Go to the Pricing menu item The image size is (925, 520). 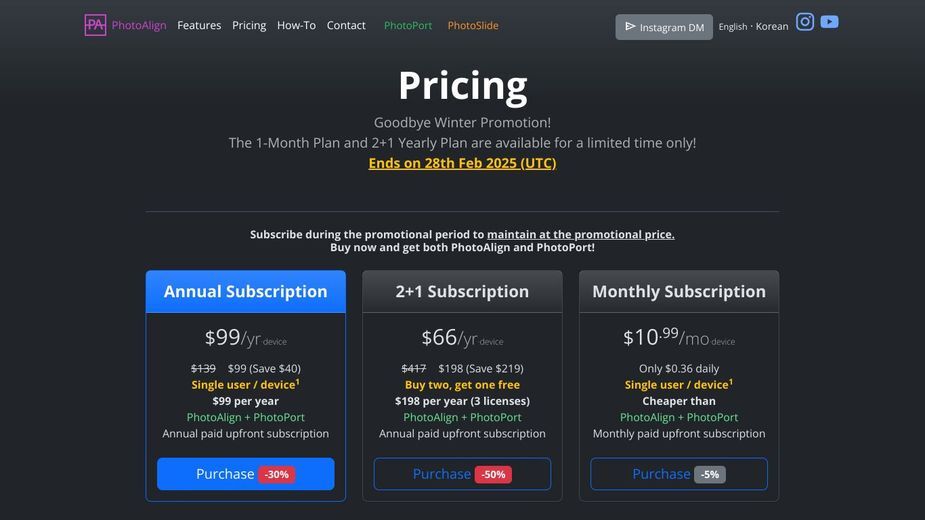tap(249, 25)
